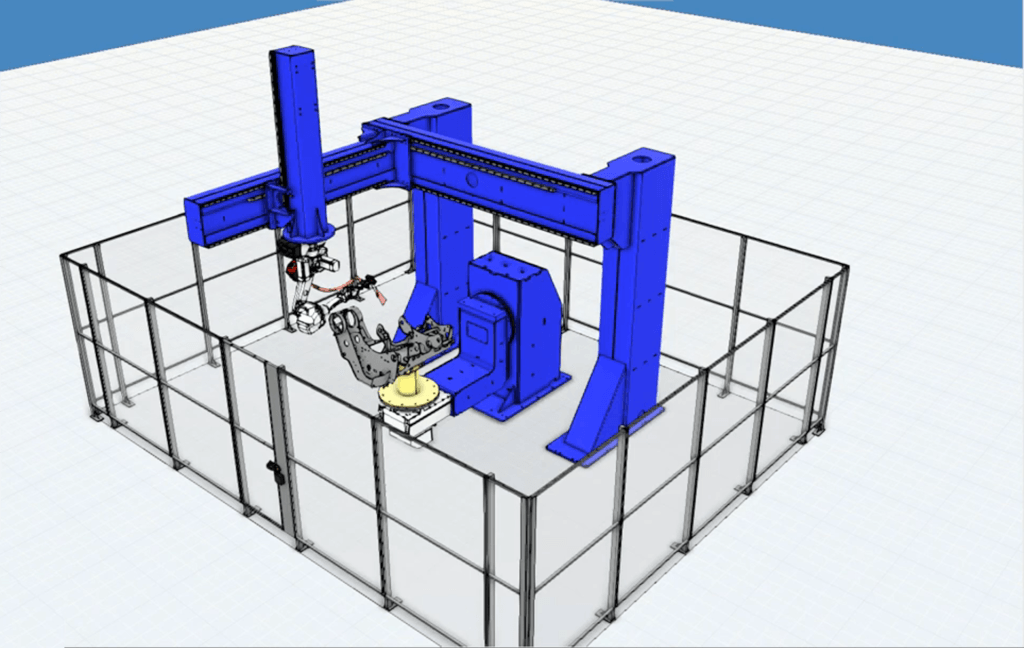Viewport: 1024px width, 648px height.
Task: Select the tall blue vertical gantry column
Action: pyautogui.click(x=298, y=130)
